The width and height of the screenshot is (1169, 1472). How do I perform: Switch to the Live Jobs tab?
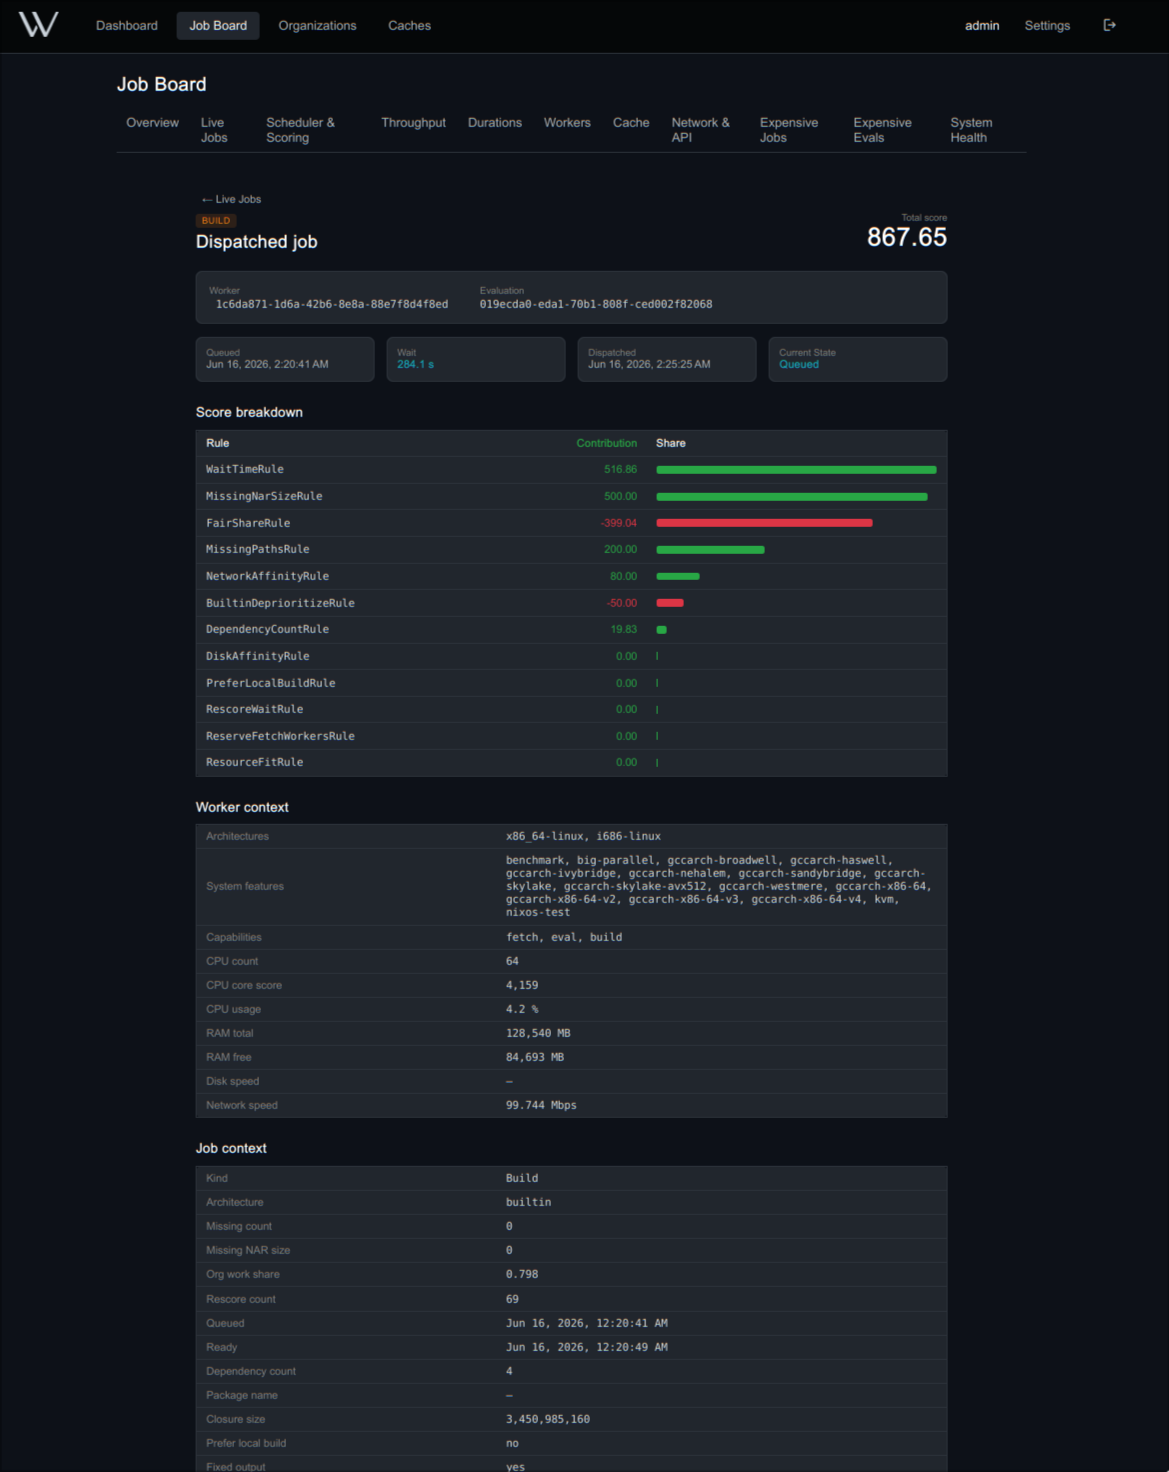214,130
